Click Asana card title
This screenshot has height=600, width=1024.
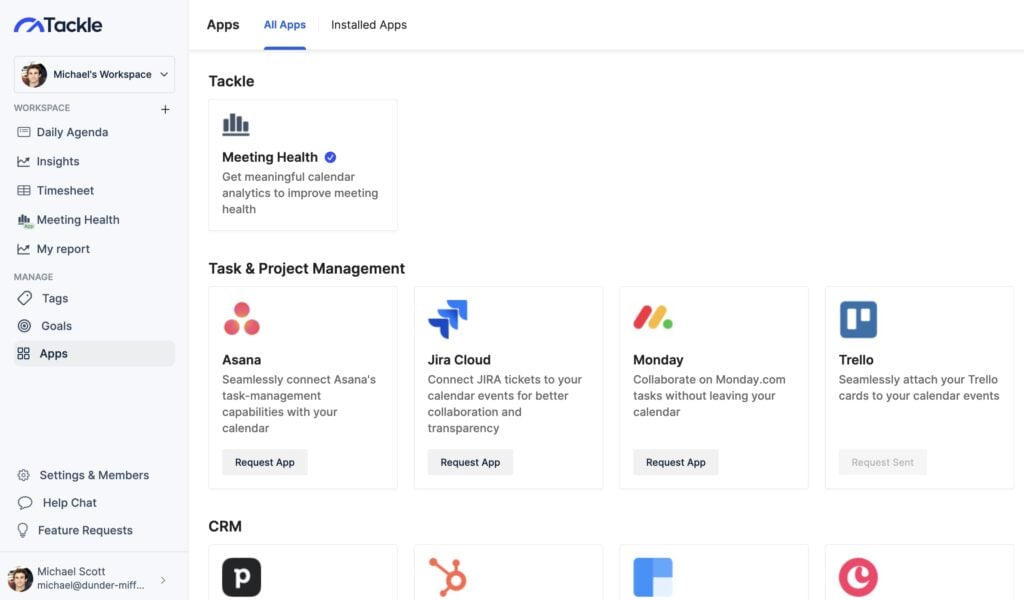(242, 360)
